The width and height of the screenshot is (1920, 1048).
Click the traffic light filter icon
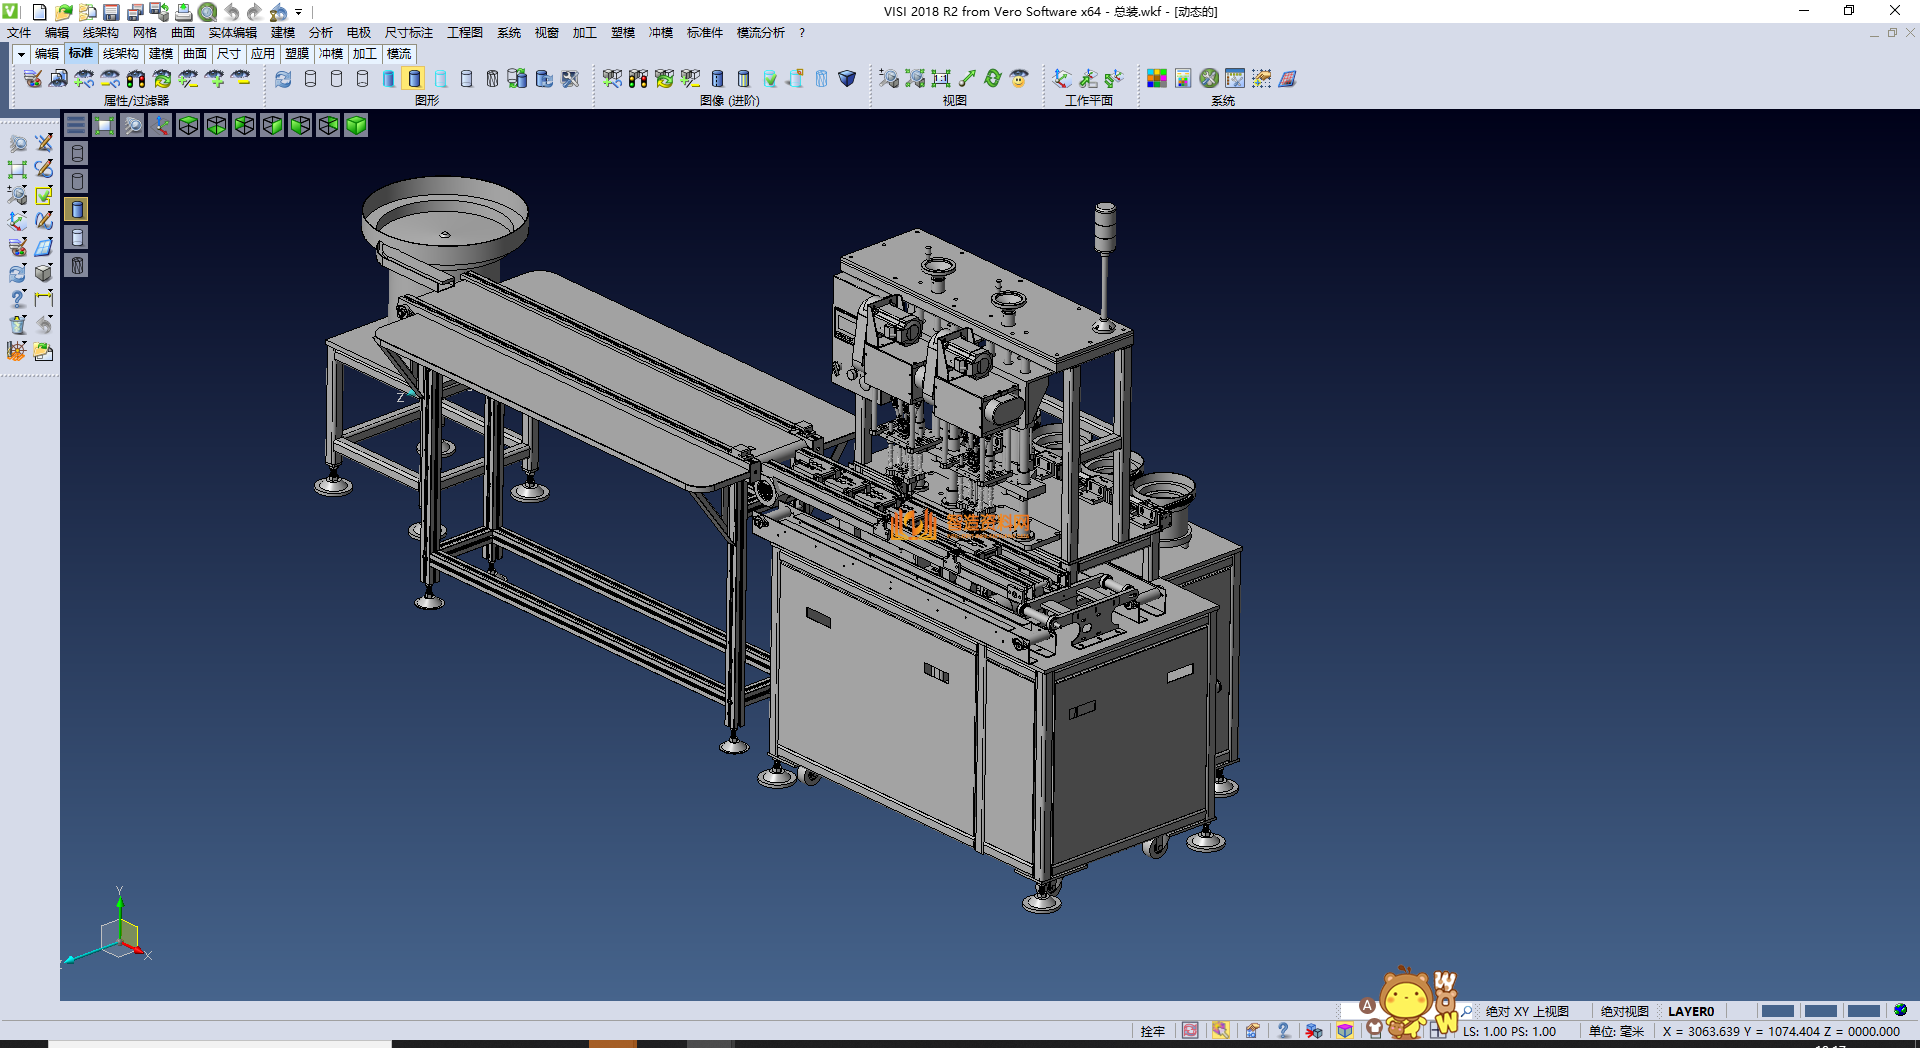(x=136, y=79)
